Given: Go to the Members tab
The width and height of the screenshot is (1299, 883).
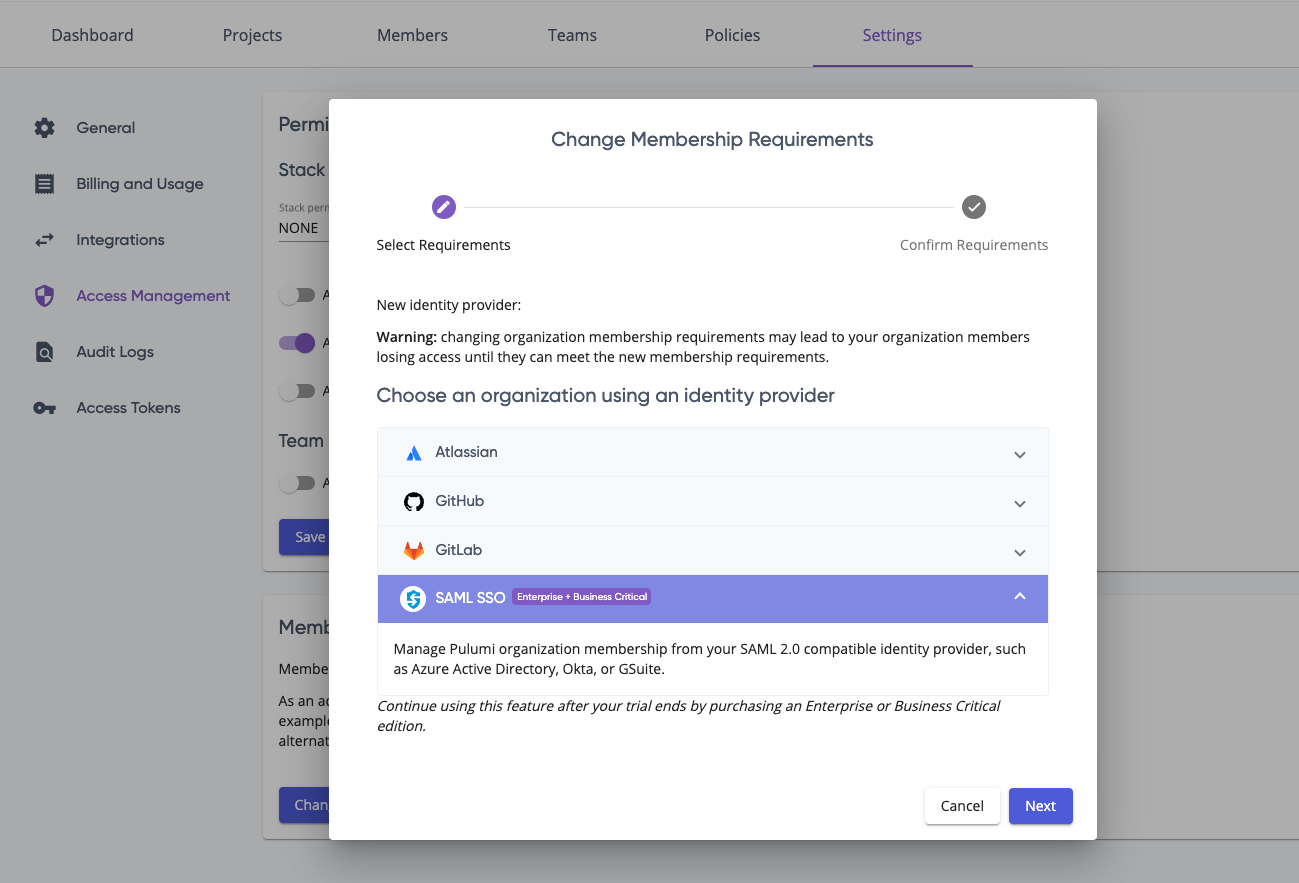Looking at the screenshot, I should 412,35.
